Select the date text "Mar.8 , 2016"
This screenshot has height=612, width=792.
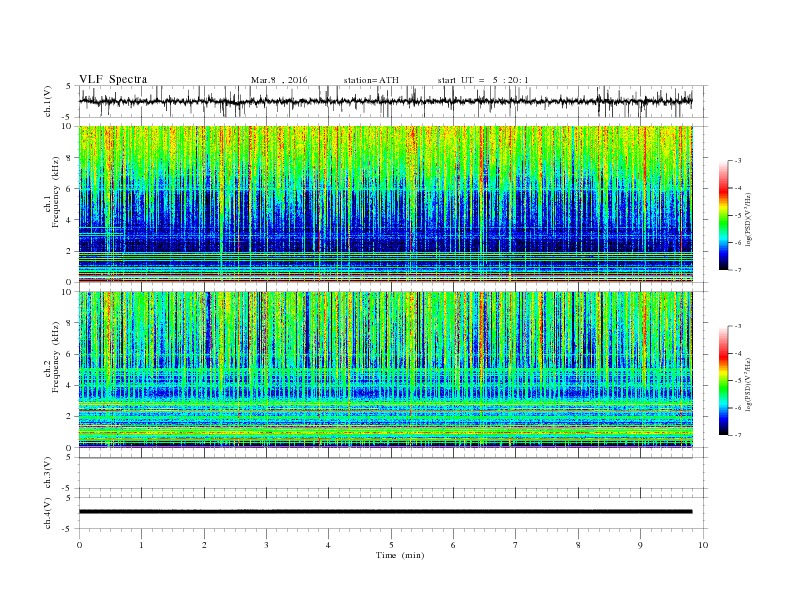pos(279,80)
